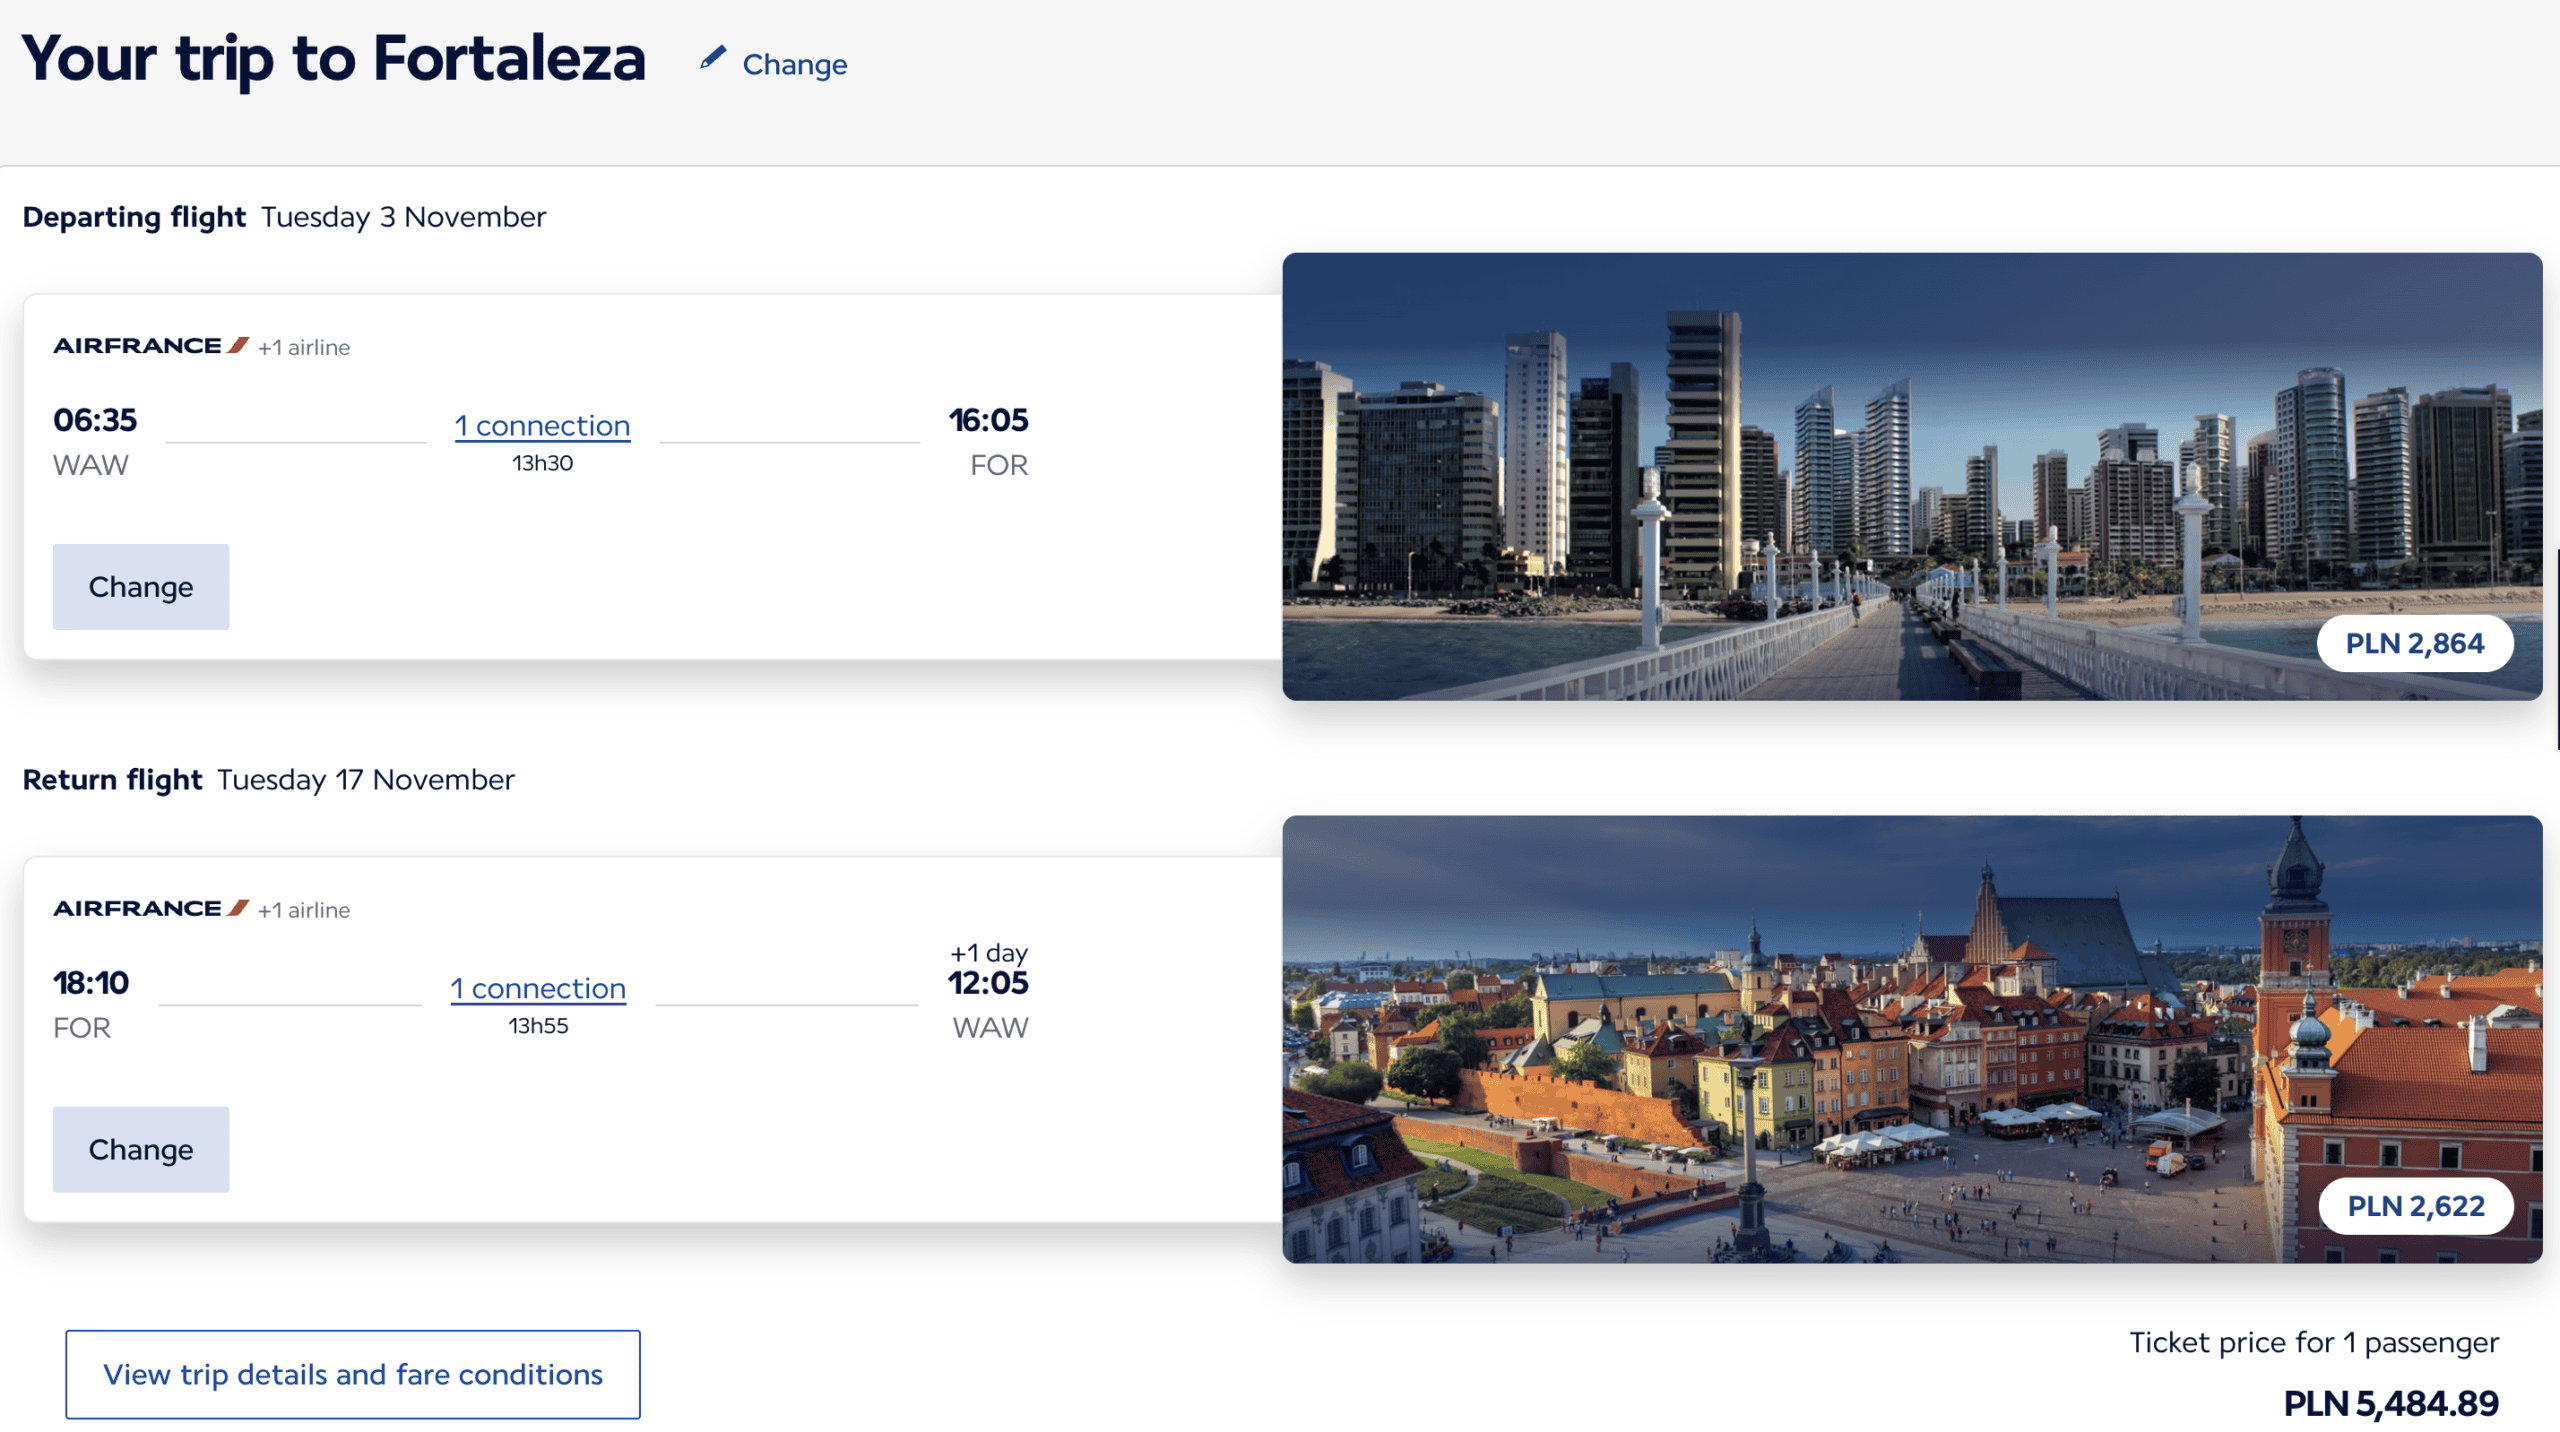Click the PLN 2,864 price badge
Screen dimensions: 2560x1432
coord(2414,643)
